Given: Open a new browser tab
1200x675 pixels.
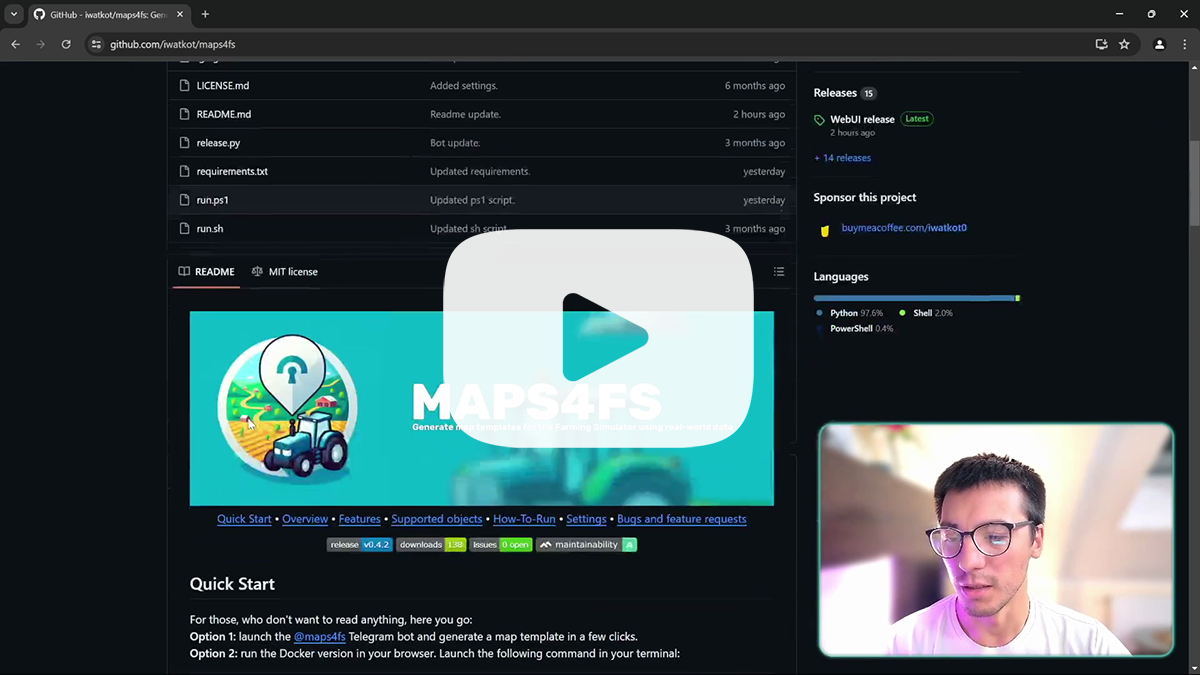Looking at the screenshot, I should (205, 14).
